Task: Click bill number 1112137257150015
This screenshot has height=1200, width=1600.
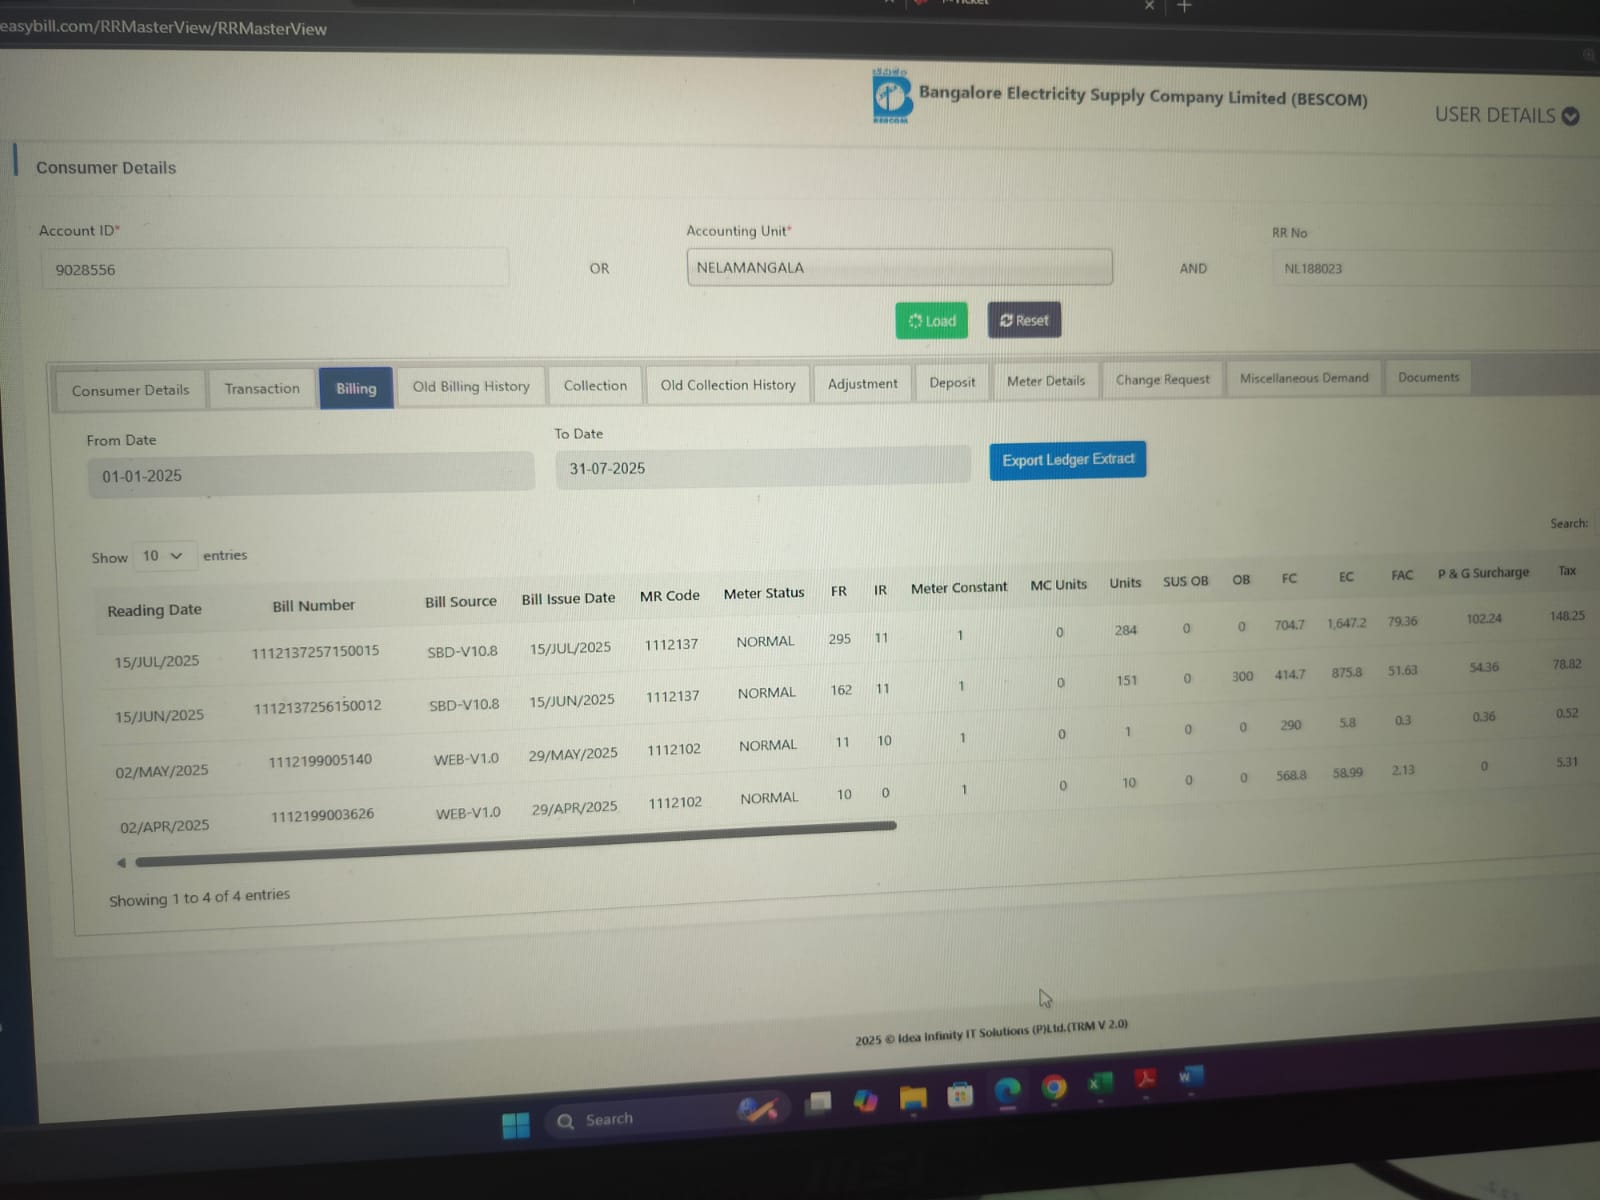Action: pos(315,651)
